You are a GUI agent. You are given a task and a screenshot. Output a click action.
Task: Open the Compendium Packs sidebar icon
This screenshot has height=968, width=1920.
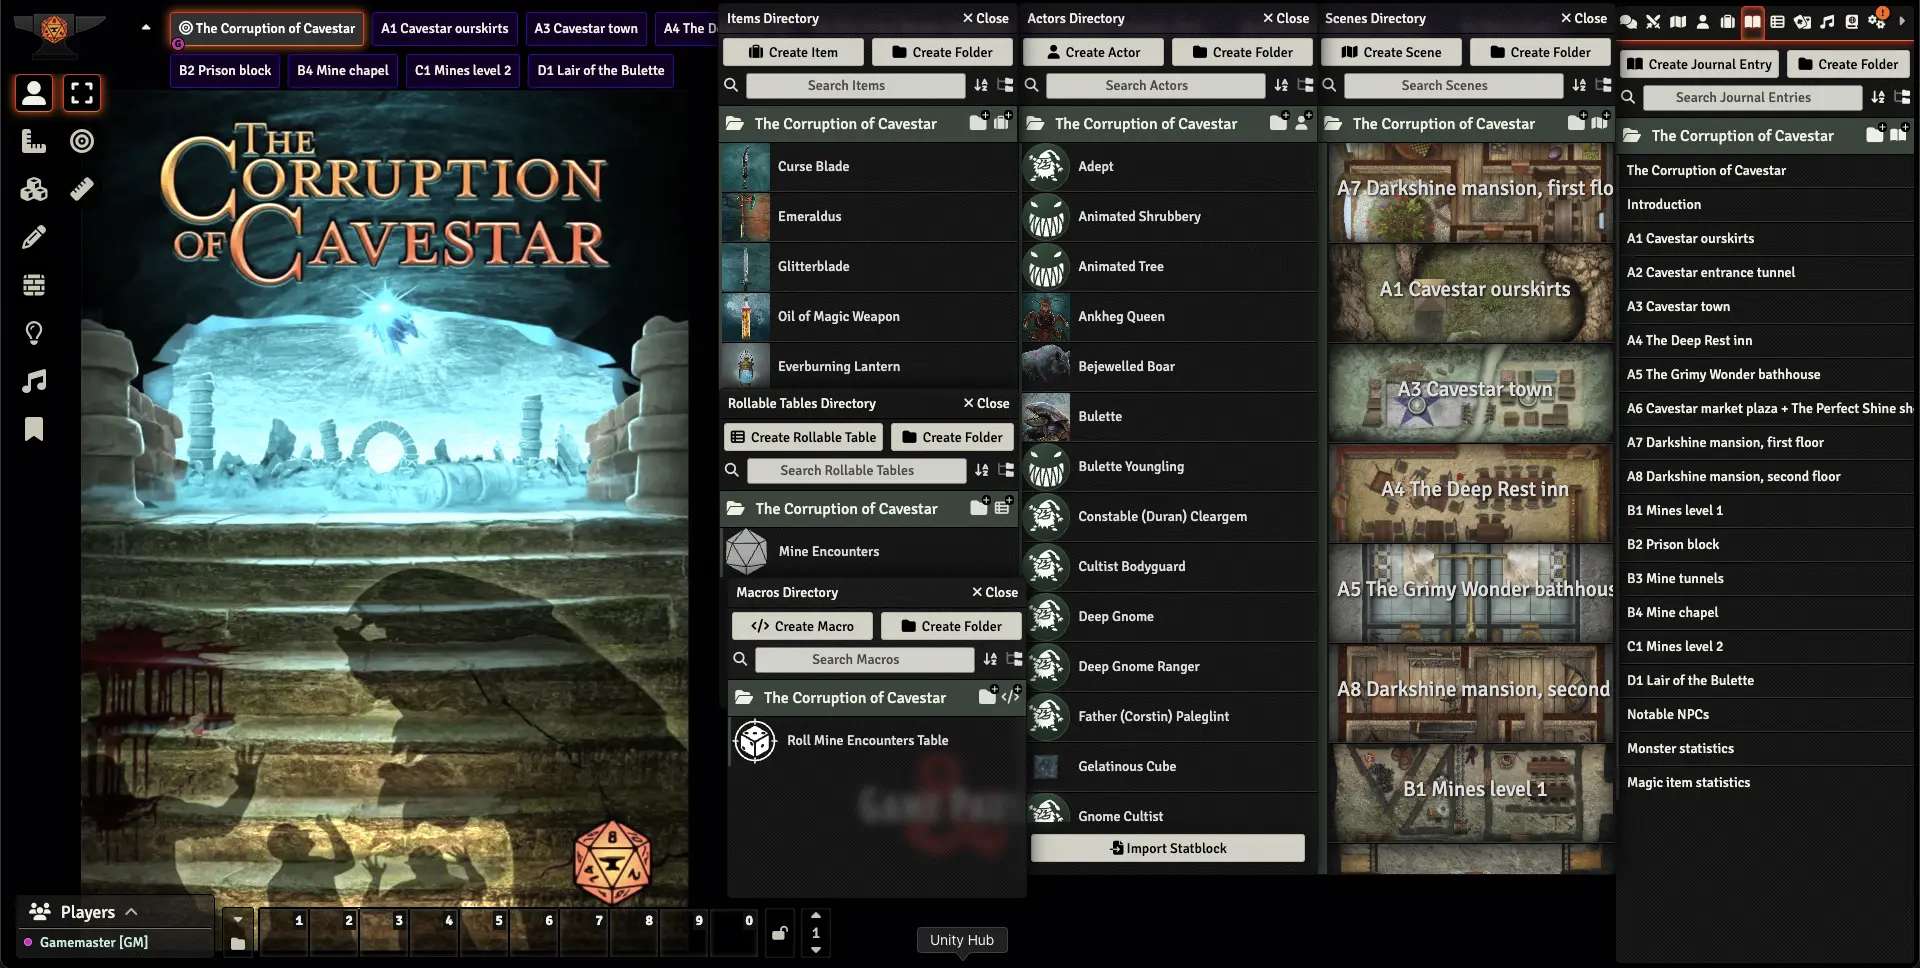(1852, 21)
